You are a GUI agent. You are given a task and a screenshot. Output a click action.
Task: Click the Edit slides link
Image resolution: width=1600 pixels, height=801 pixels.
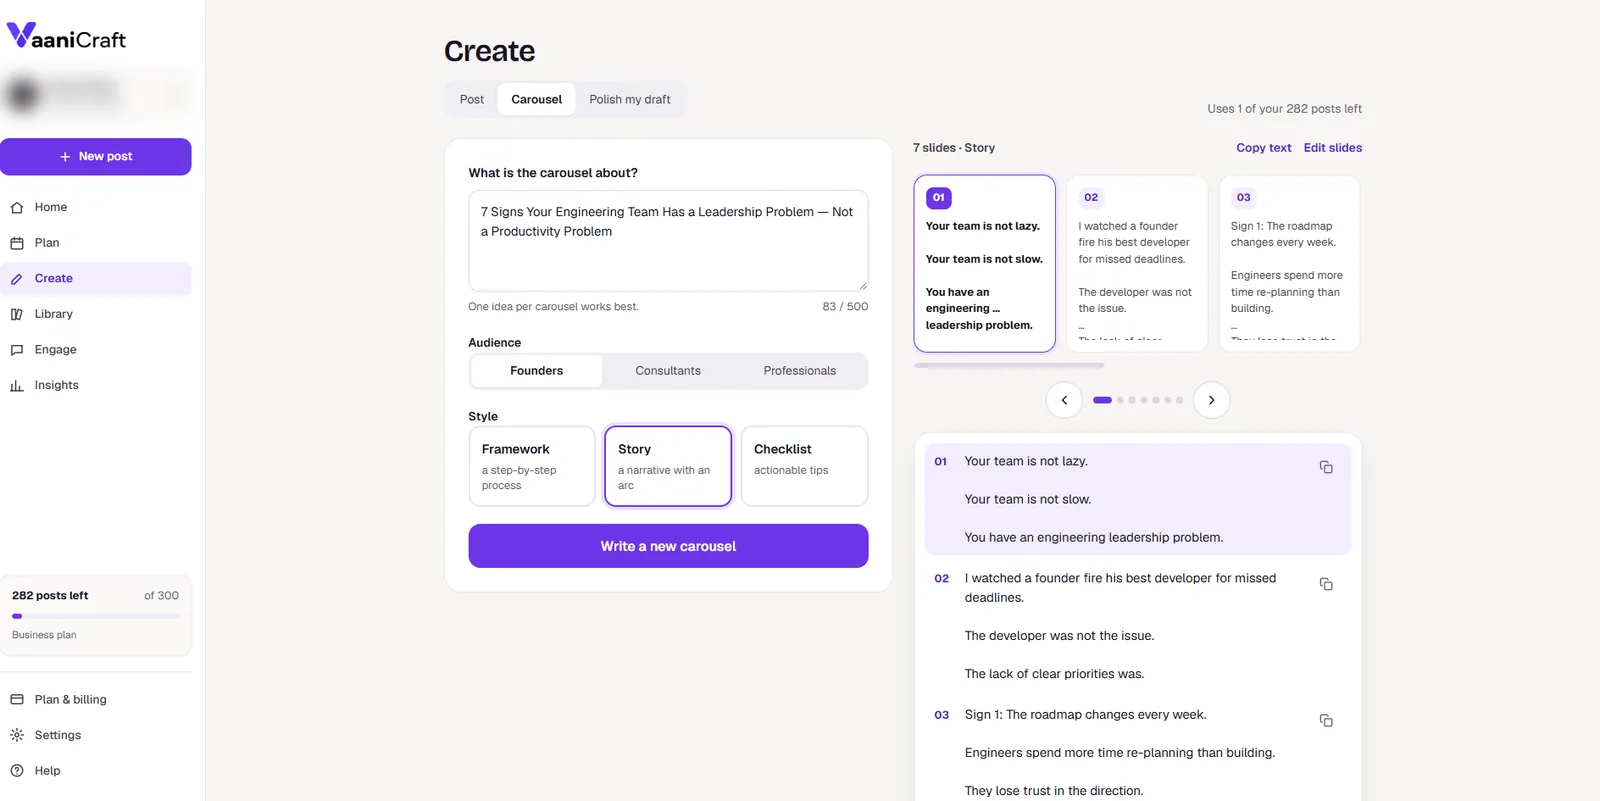pos(1333,148)
